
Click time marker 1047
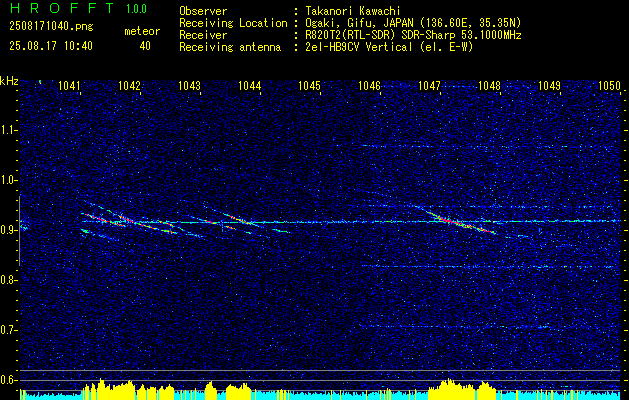coord(429,85)
